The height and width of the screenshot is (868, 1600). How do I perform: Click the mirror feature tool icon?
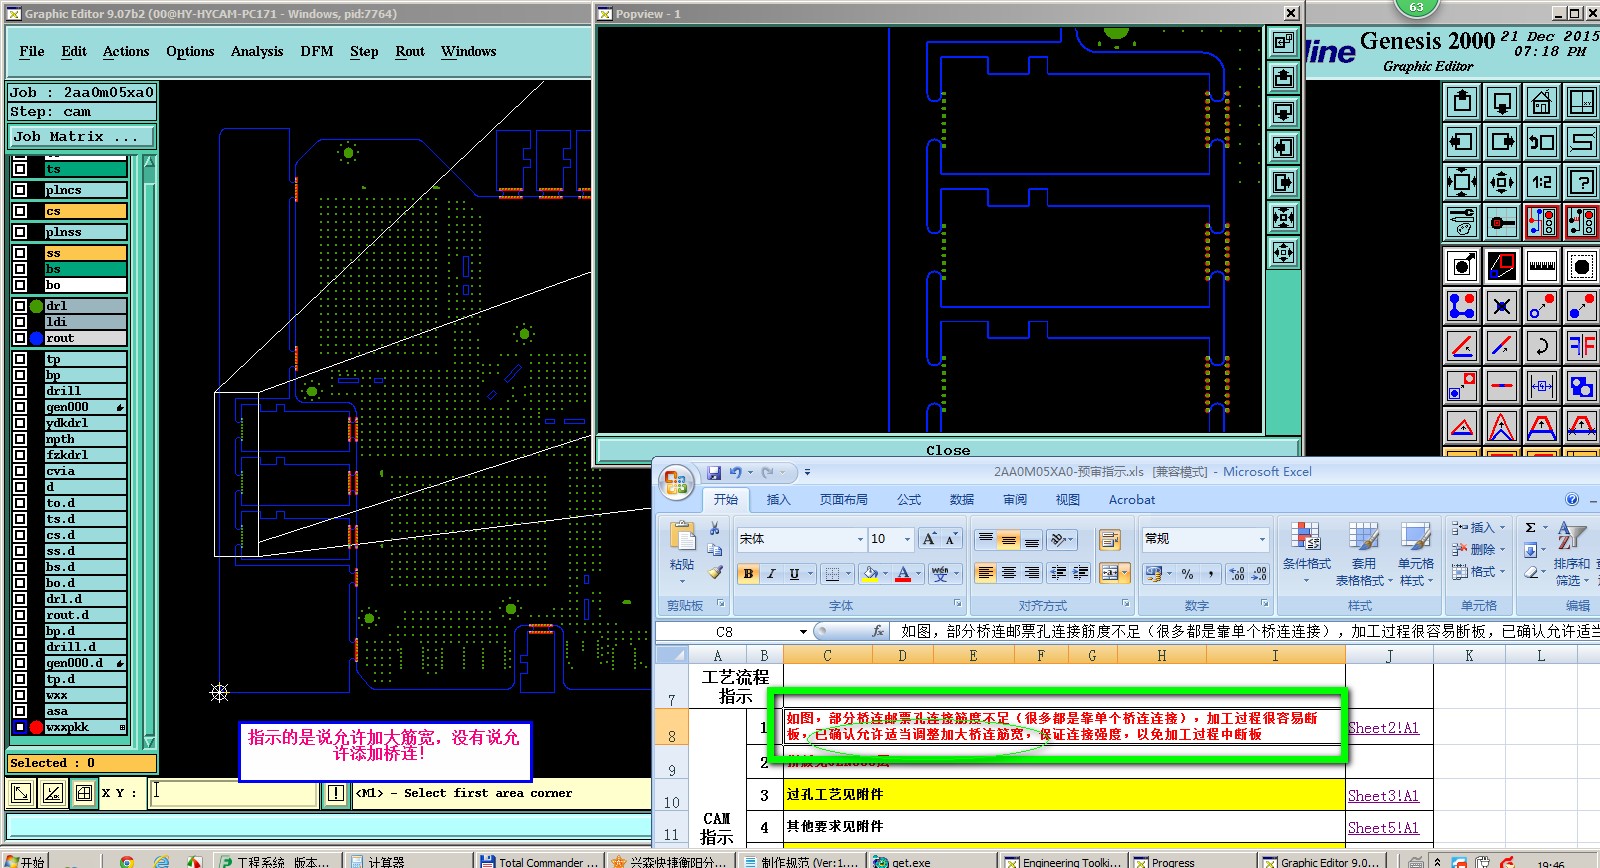point(1581,346)
